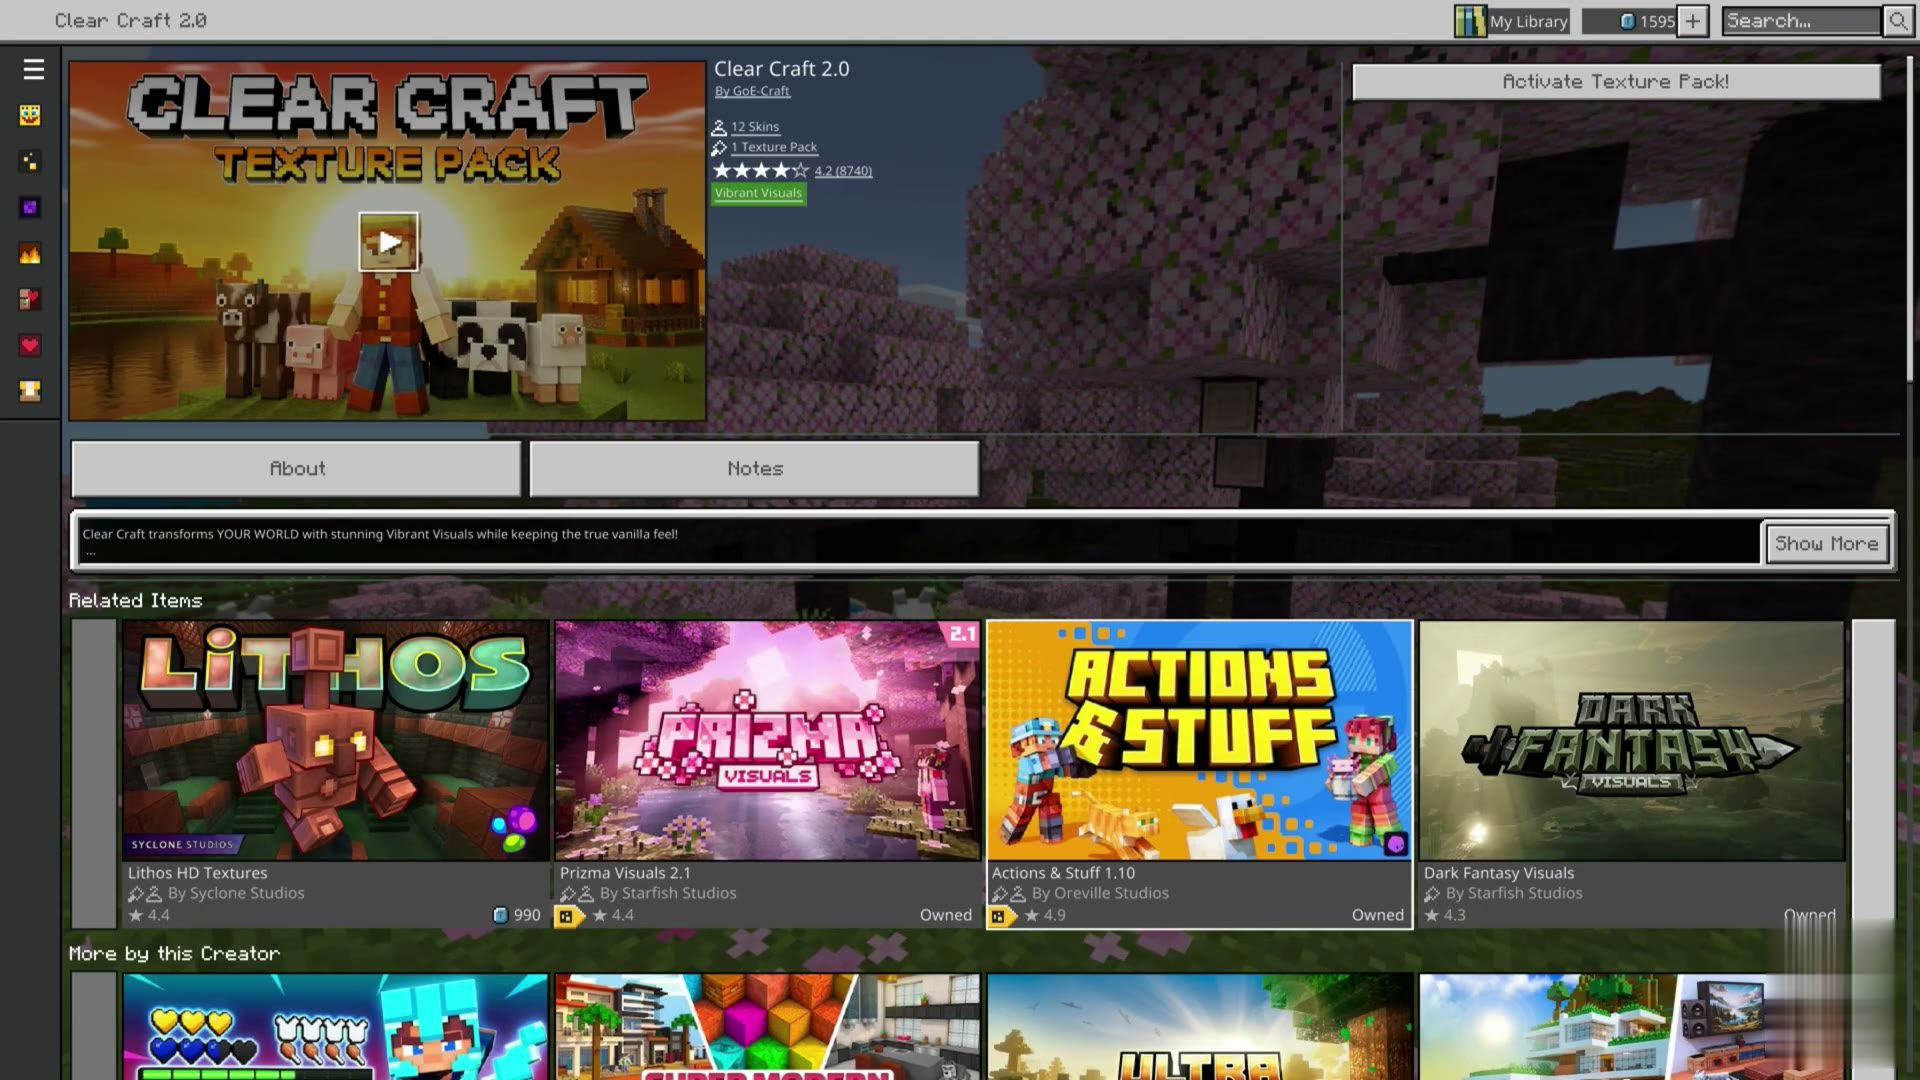Click the star rating row

(x=761, y=171)
